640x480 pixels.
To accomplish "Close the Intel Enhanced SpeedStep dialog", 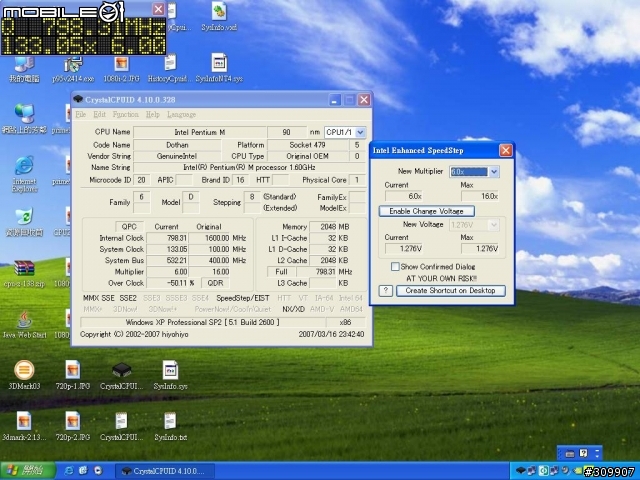I will pyautogui.click(x=506, y=151).
